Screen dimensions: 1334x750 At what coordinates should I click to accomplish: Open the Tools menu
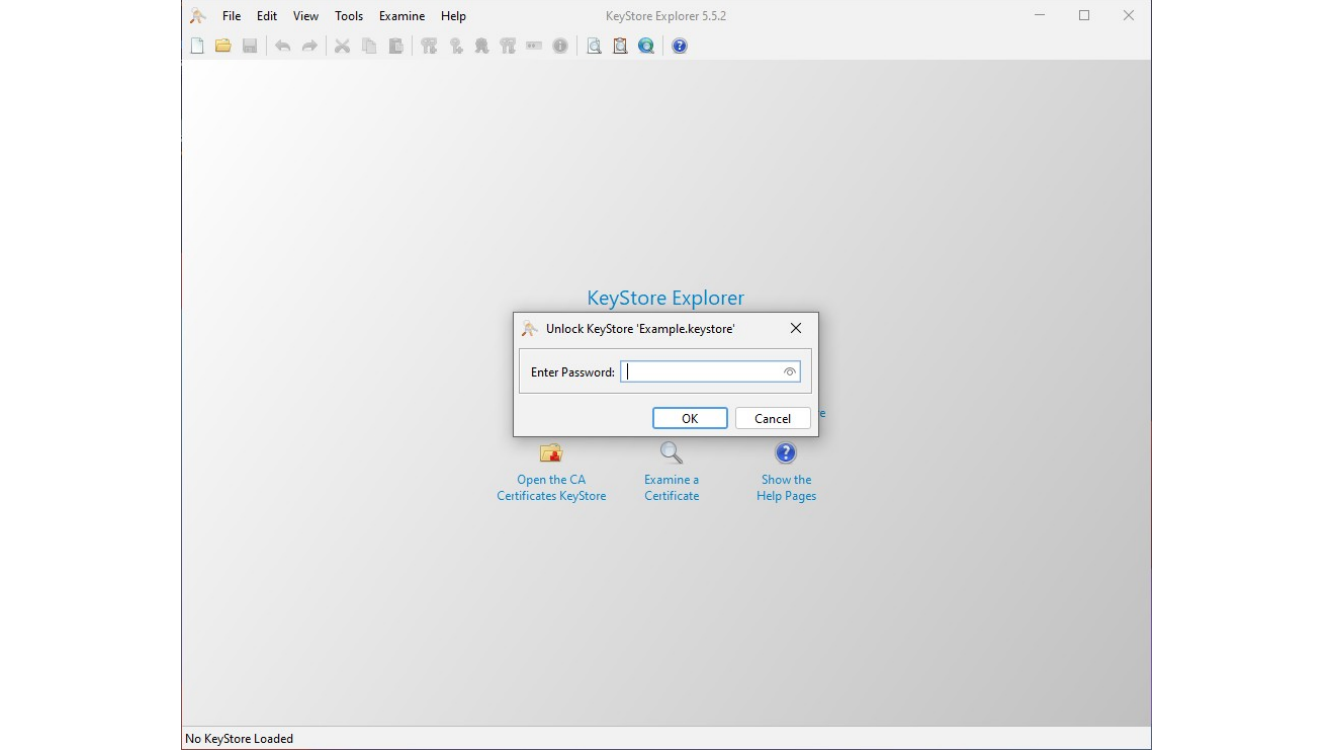[349, 16]
